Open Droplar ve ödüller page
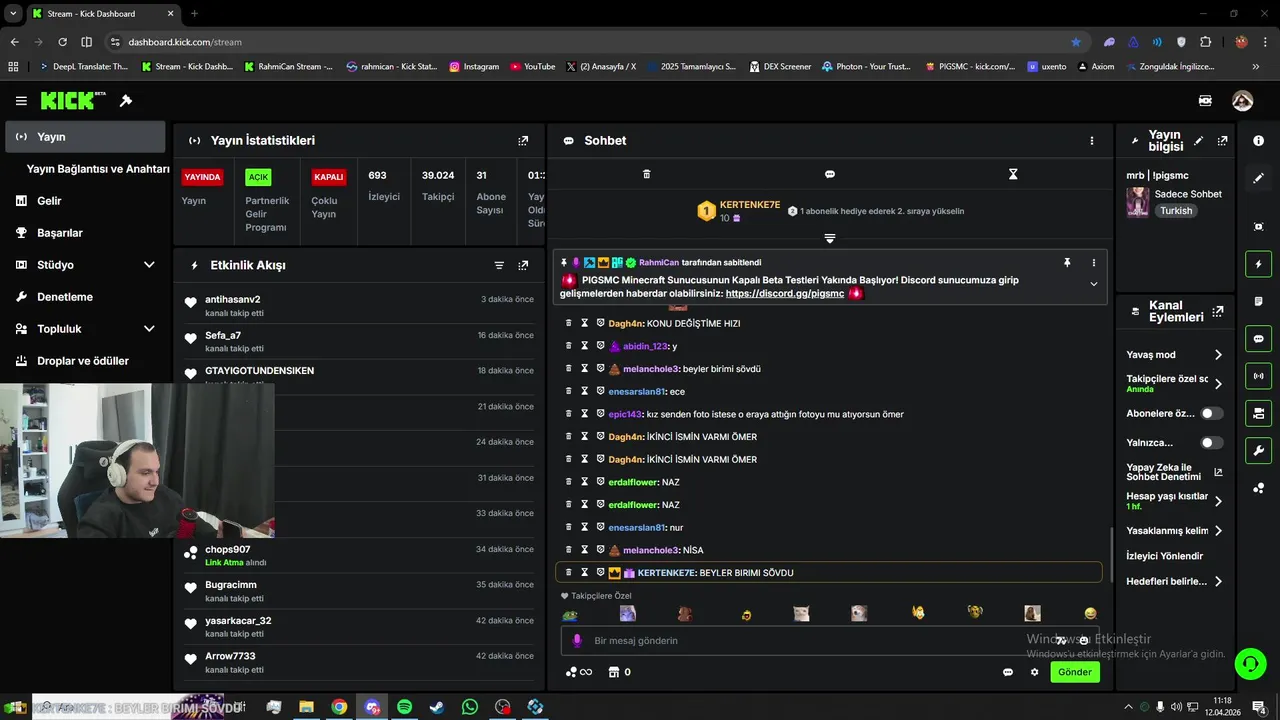Image resolution: width=1280 pixels, height=720 pixels. [x=85, y=361]
